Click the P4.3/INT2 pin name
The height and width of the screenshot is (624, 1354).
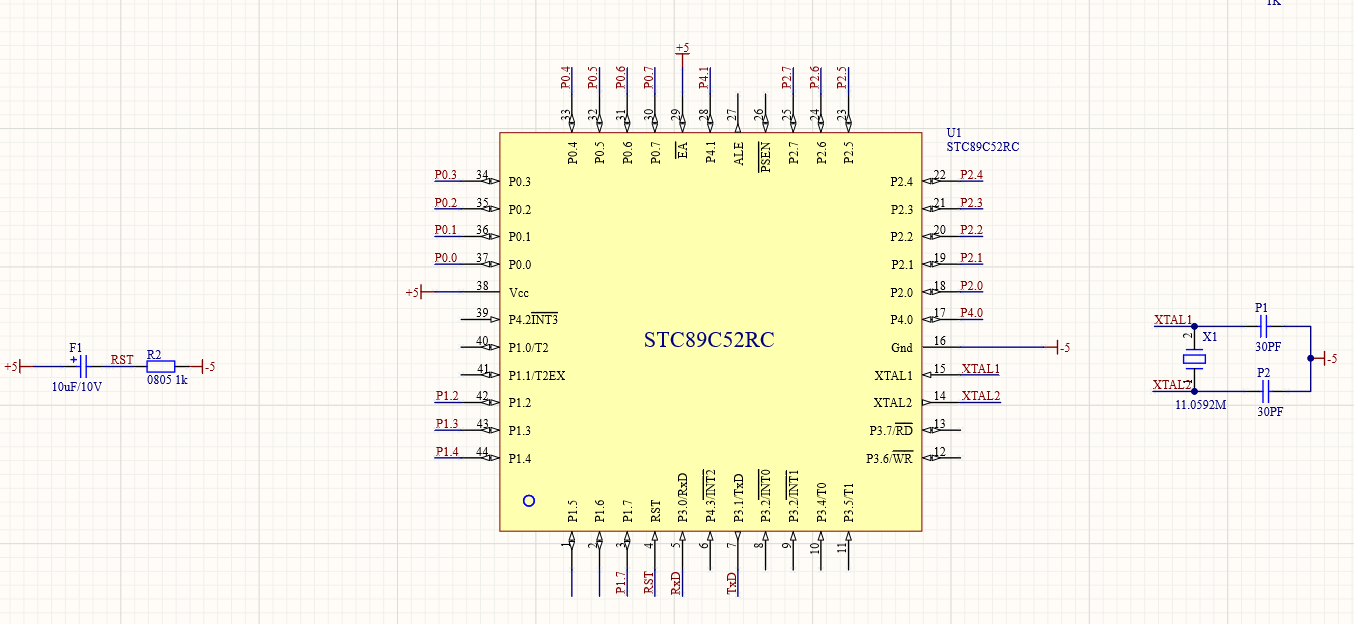[x=710, y=495]
